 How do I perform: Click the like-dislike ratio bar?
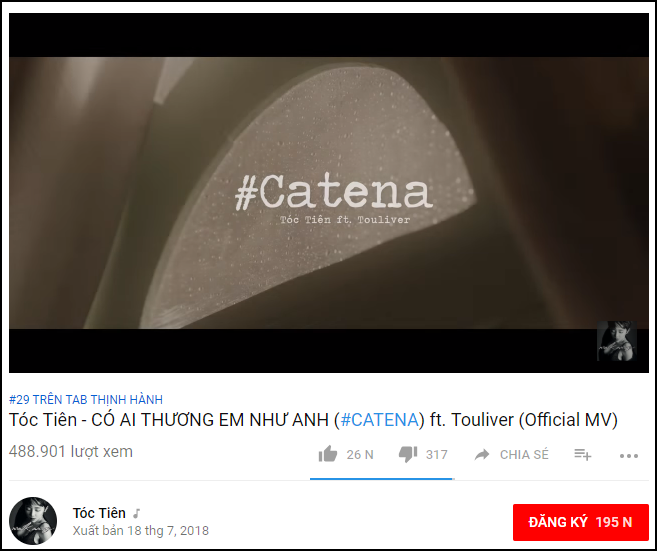pyautogui.click(x=382, y=479)
